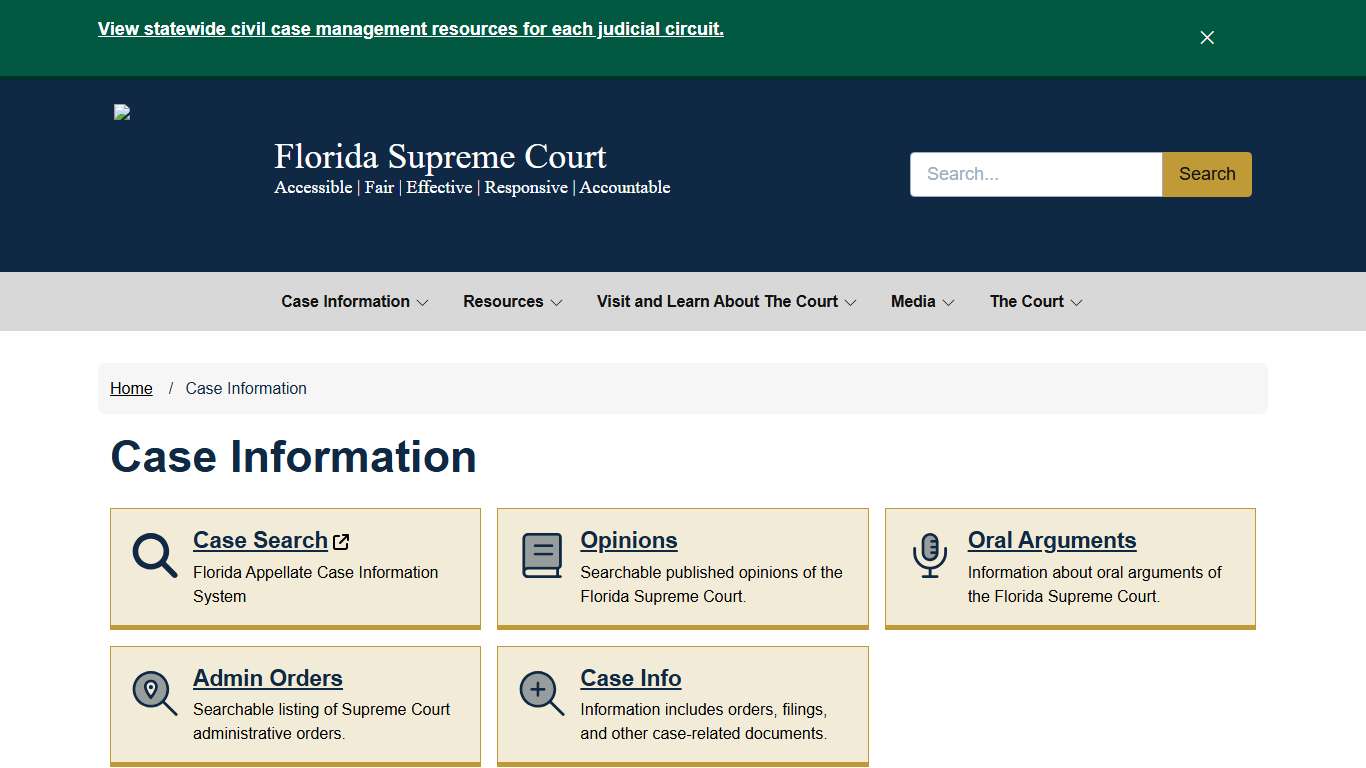Click the magnifier-plus icon next to Case Info
The image size is (1366, 768).
(x=540, y=692)
